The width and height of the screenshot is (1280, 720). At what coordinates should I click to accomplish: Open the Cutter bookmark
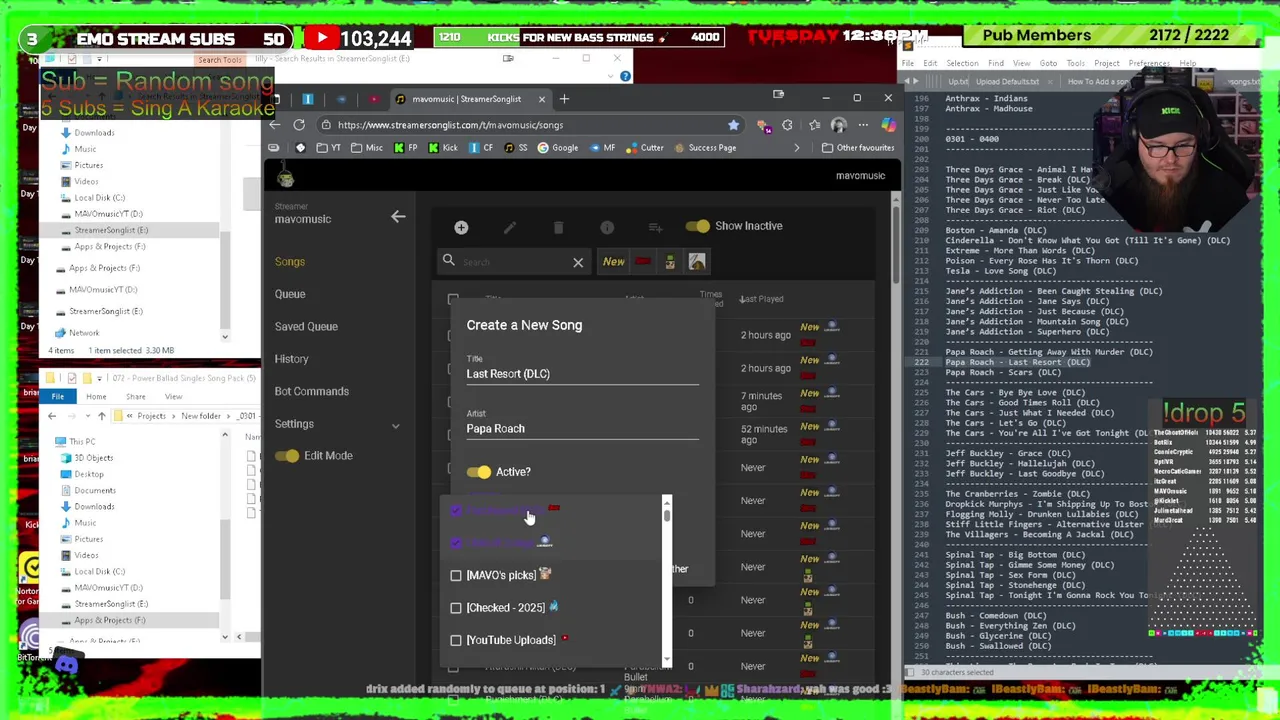645,148
